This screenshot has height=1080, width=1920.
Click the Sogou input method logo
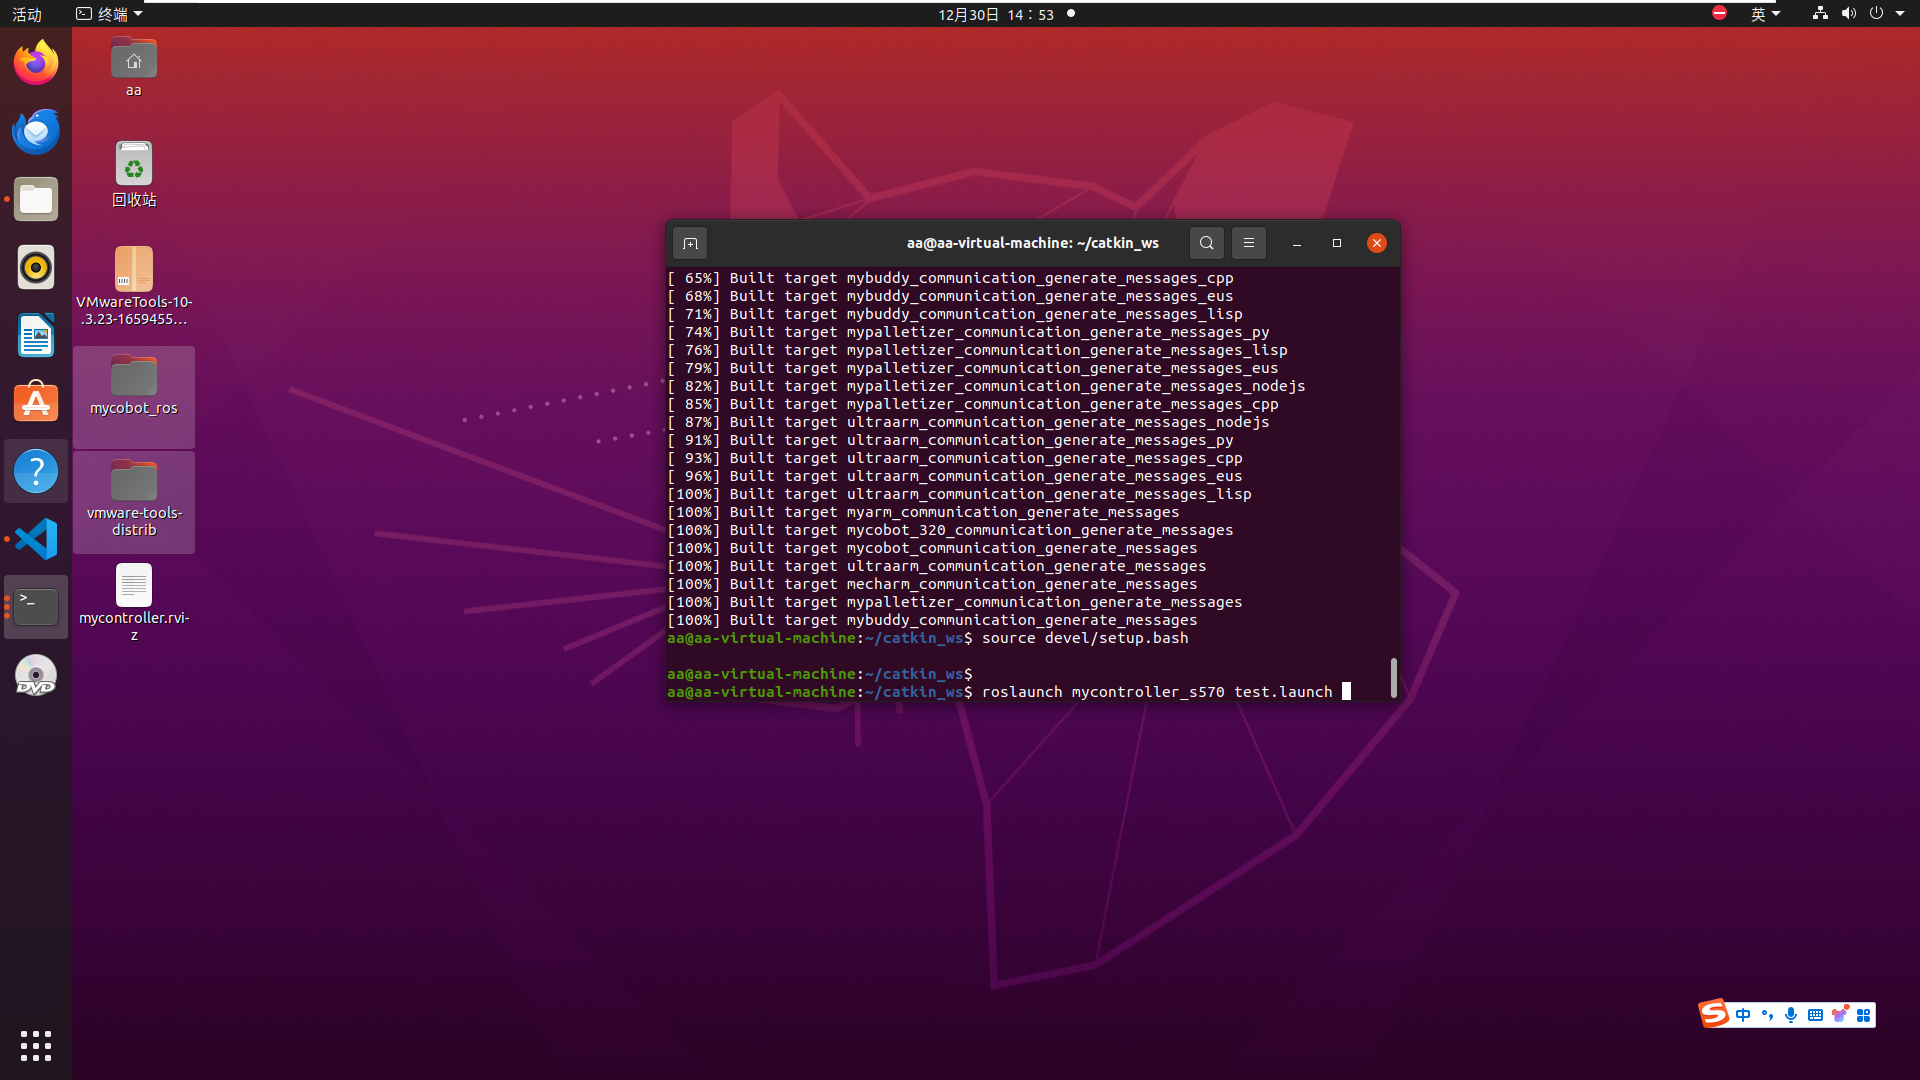(x=1714, y=1014)
